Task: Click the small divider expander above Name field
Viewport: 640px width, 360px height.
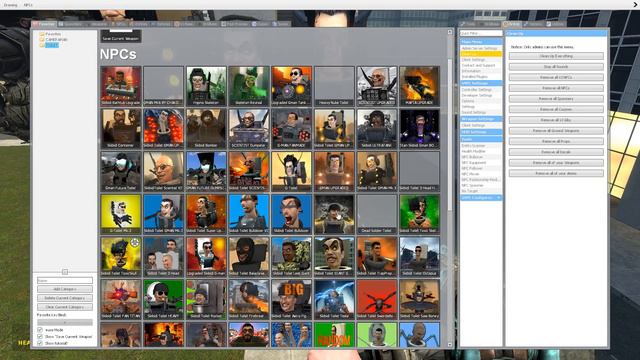Action: pos(65,272)
